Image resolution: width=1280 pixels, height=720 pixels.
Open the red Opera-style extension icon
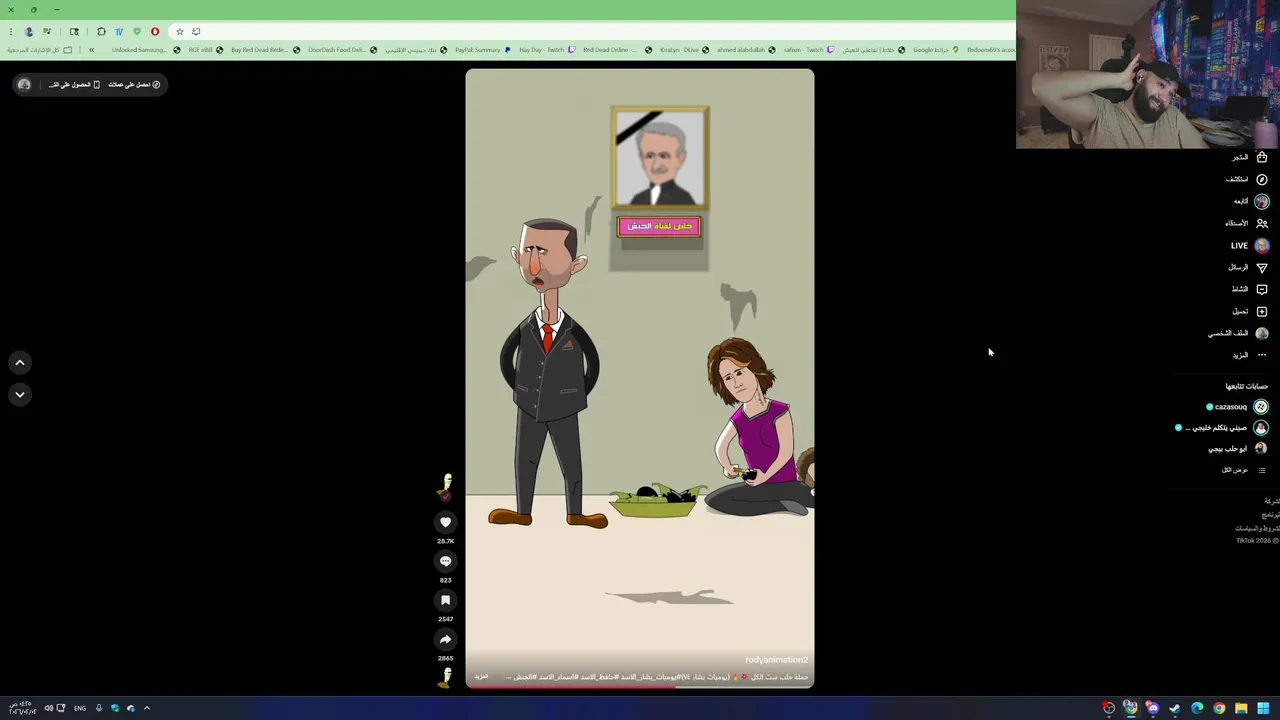155,32
